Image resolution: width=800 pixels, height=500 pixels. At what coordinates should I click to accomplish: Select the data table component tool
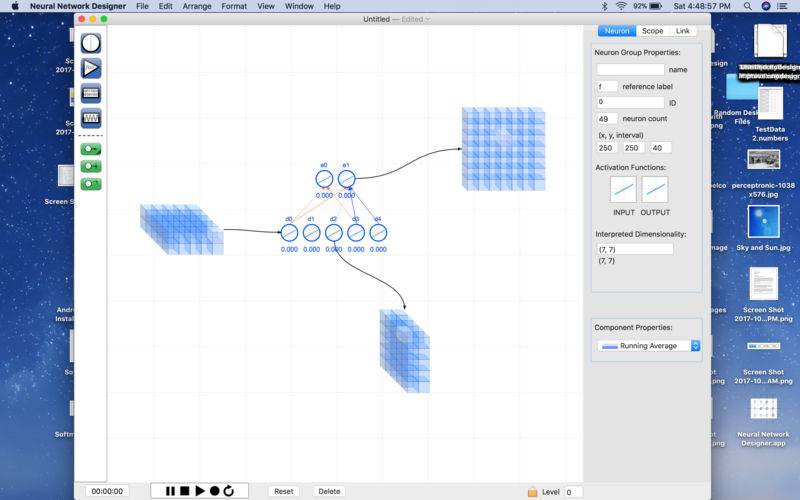coord(91,93)
